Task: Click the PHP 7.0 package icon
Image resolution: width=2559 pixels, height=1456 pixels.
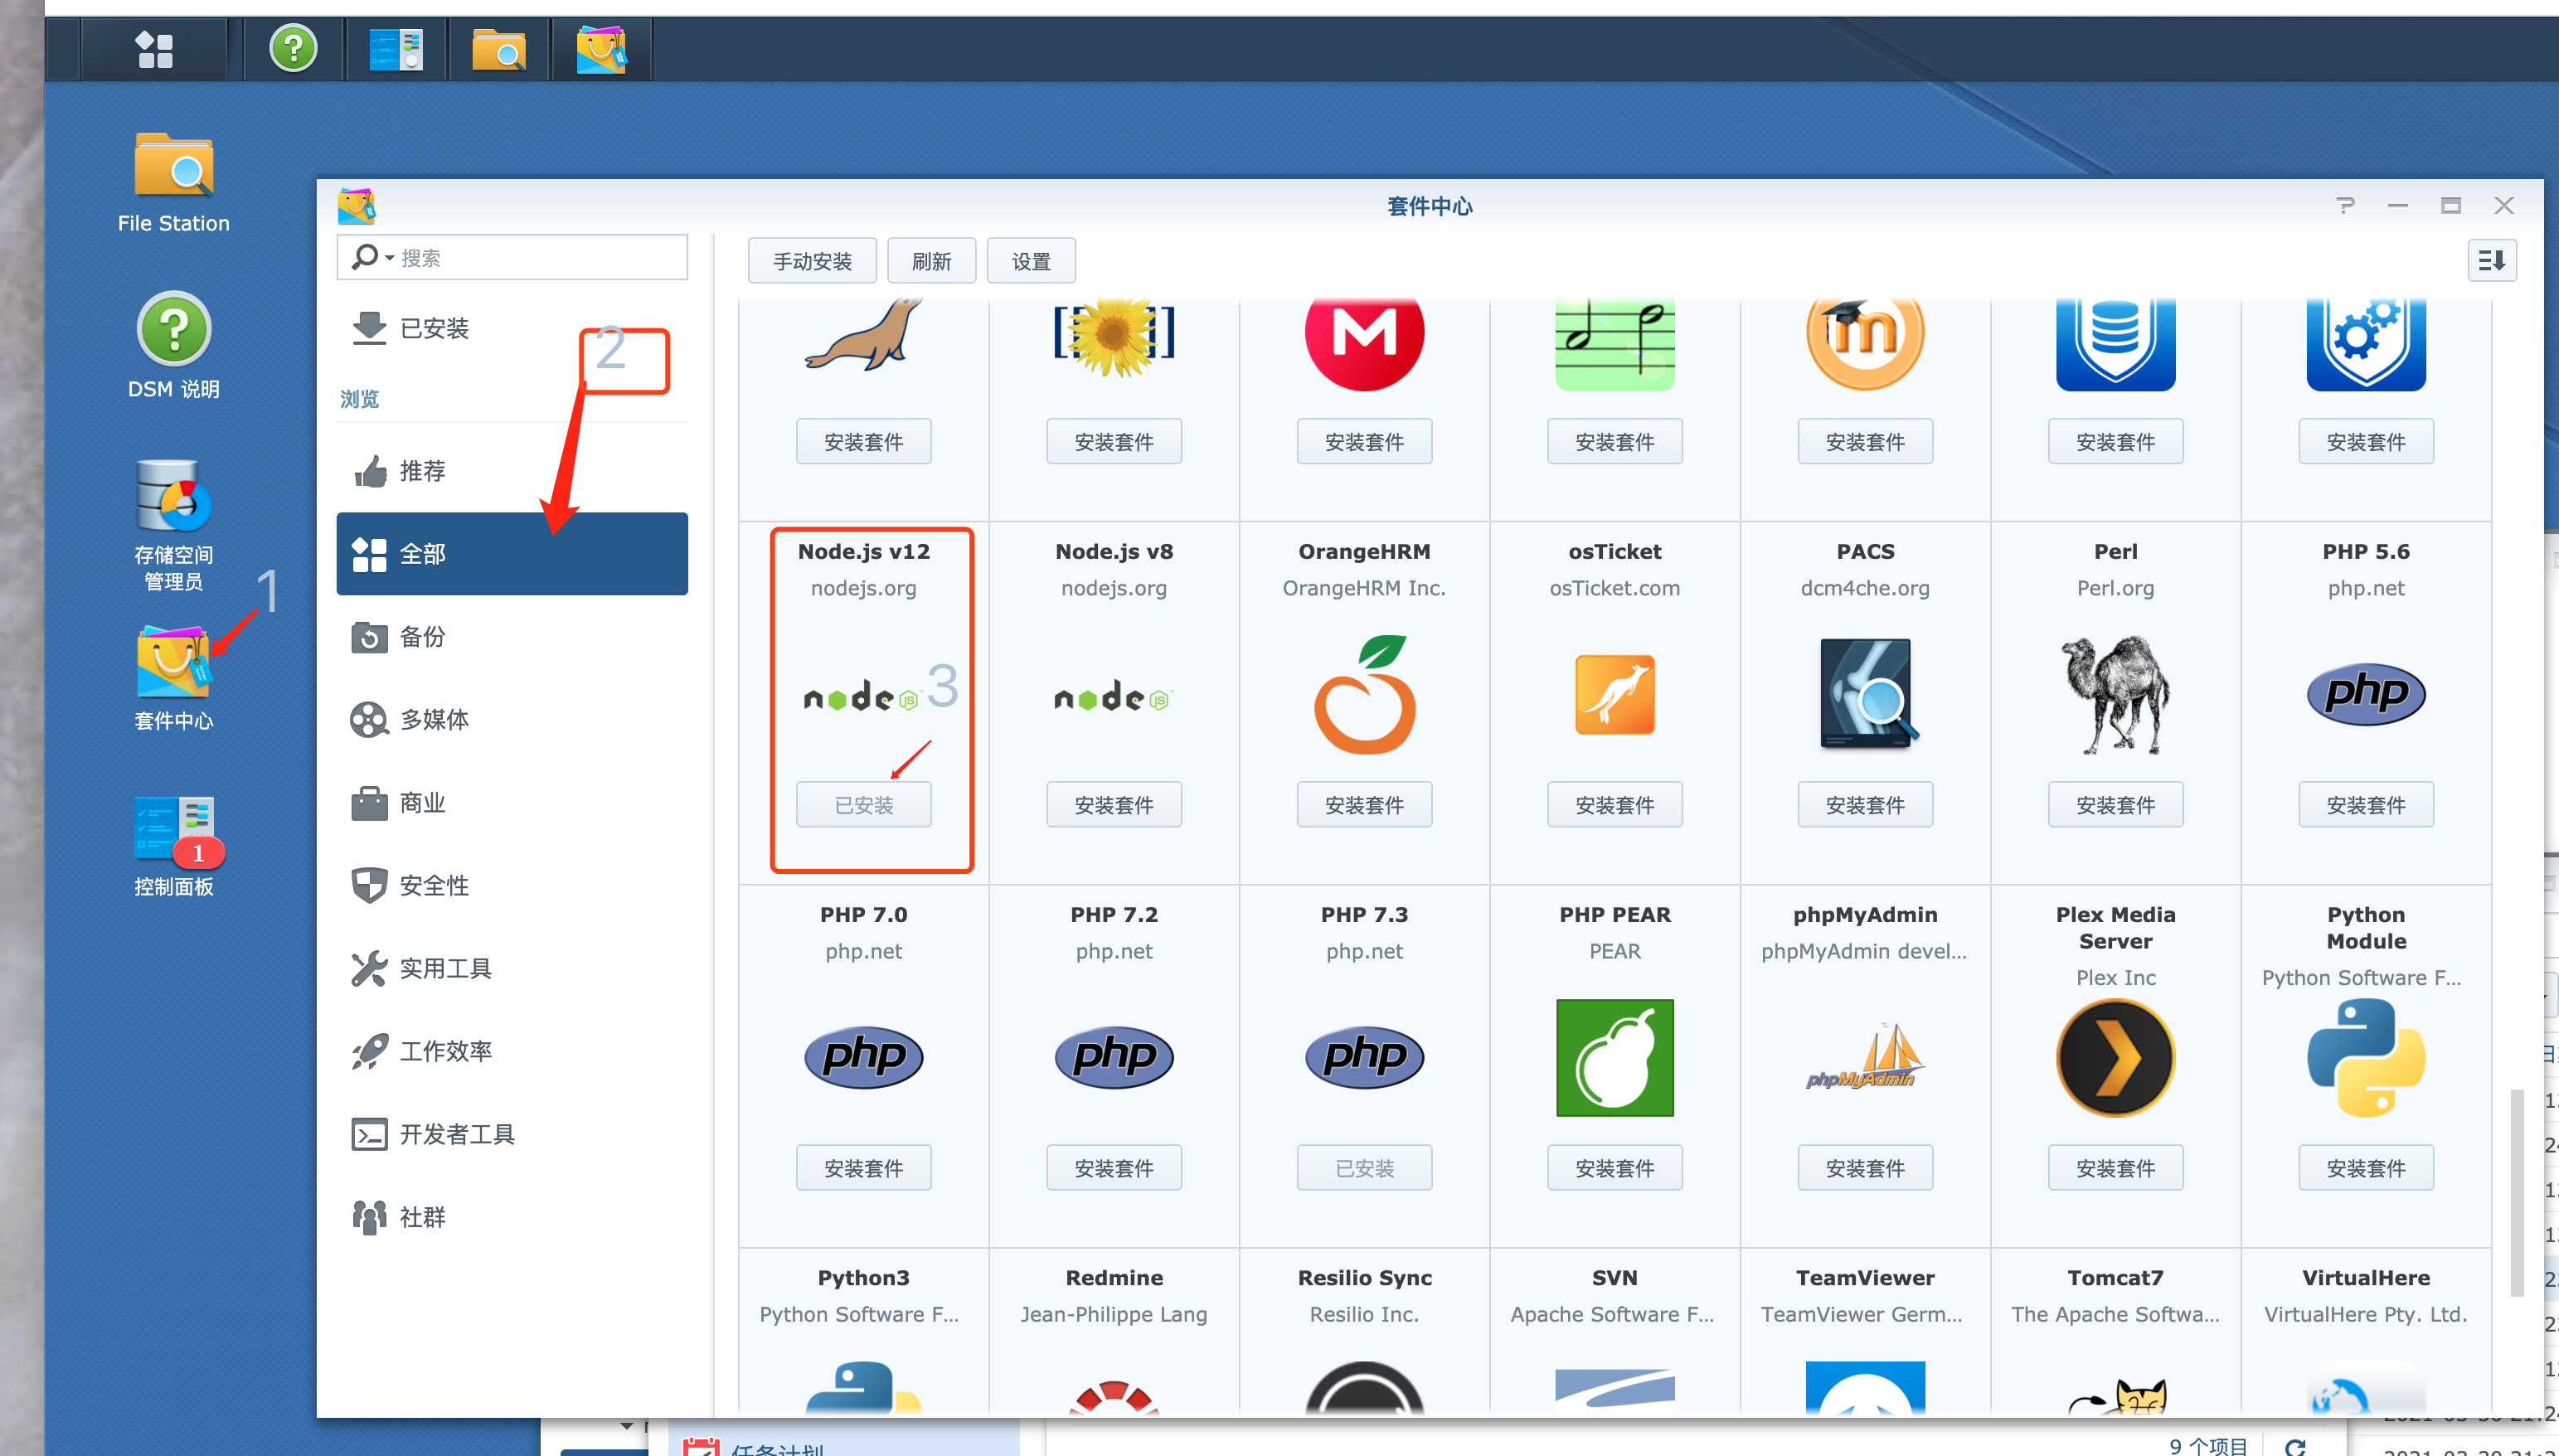Action: [x=863, y=1057]
